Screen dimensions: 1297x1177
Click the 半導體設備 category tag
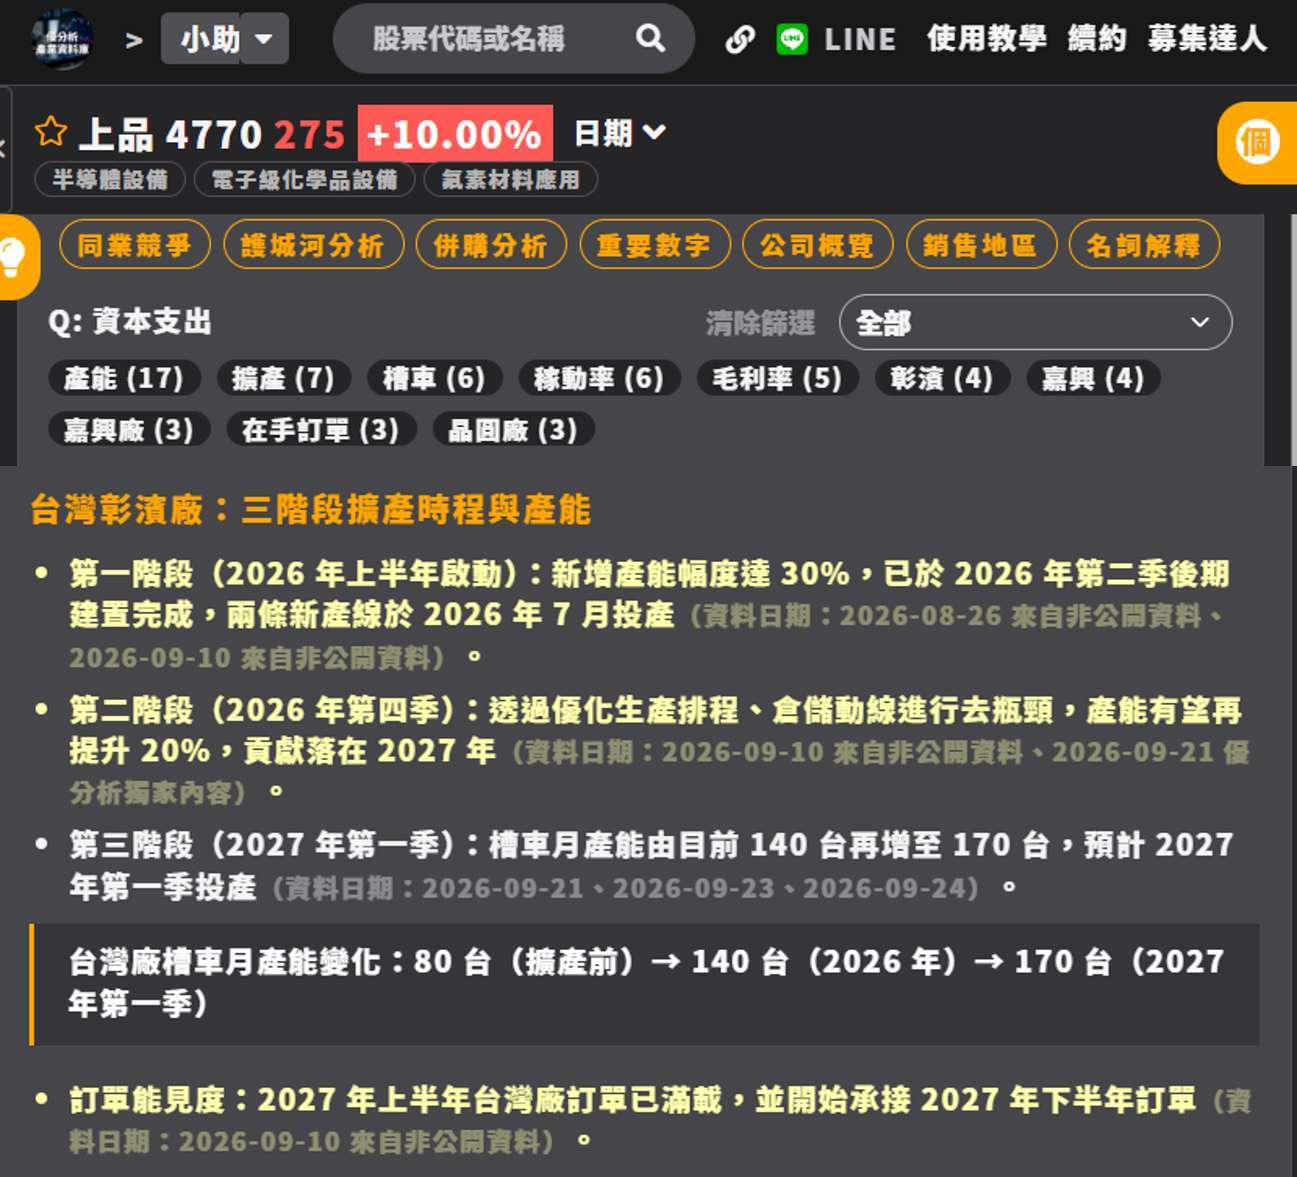click(110, 180)
